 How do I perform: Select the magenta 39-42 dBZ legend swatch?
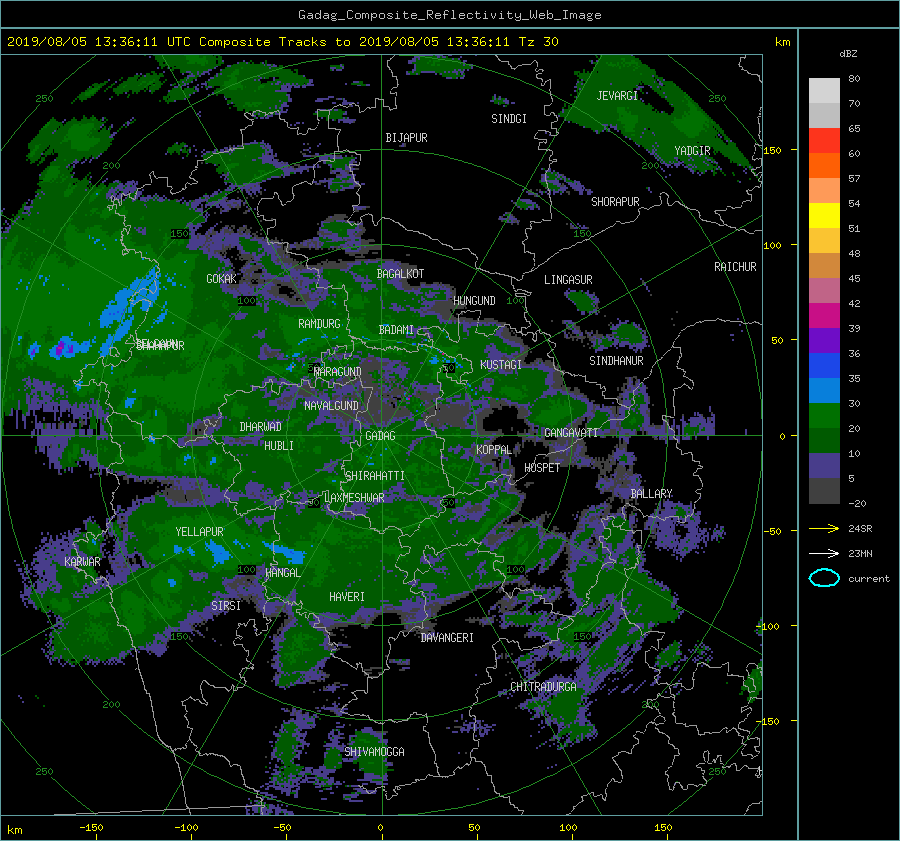[x=824, y=315]
